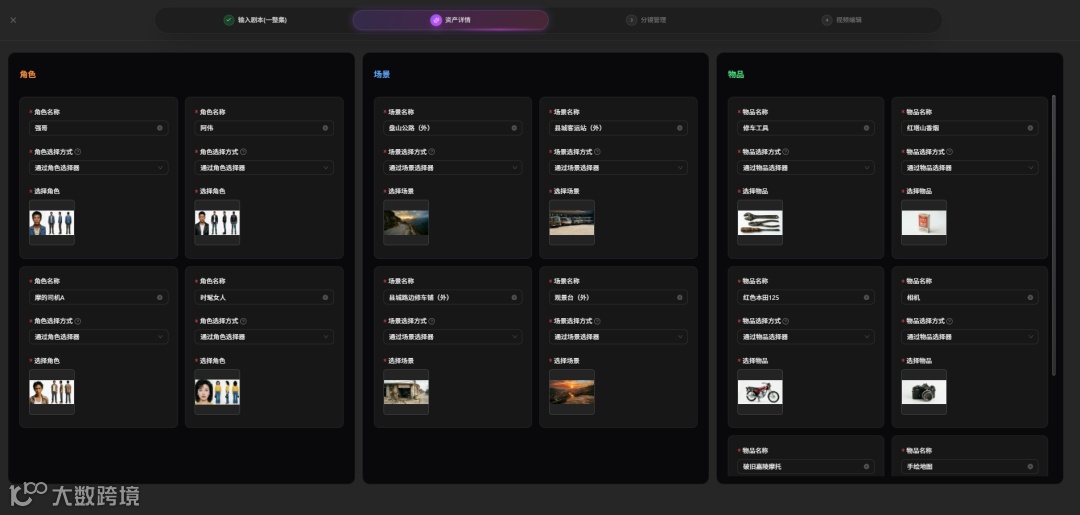Screen dimensions: 1080x515
Task: Clear the 县城路边修车铺（外） scene name
Action: pos(514,297)
